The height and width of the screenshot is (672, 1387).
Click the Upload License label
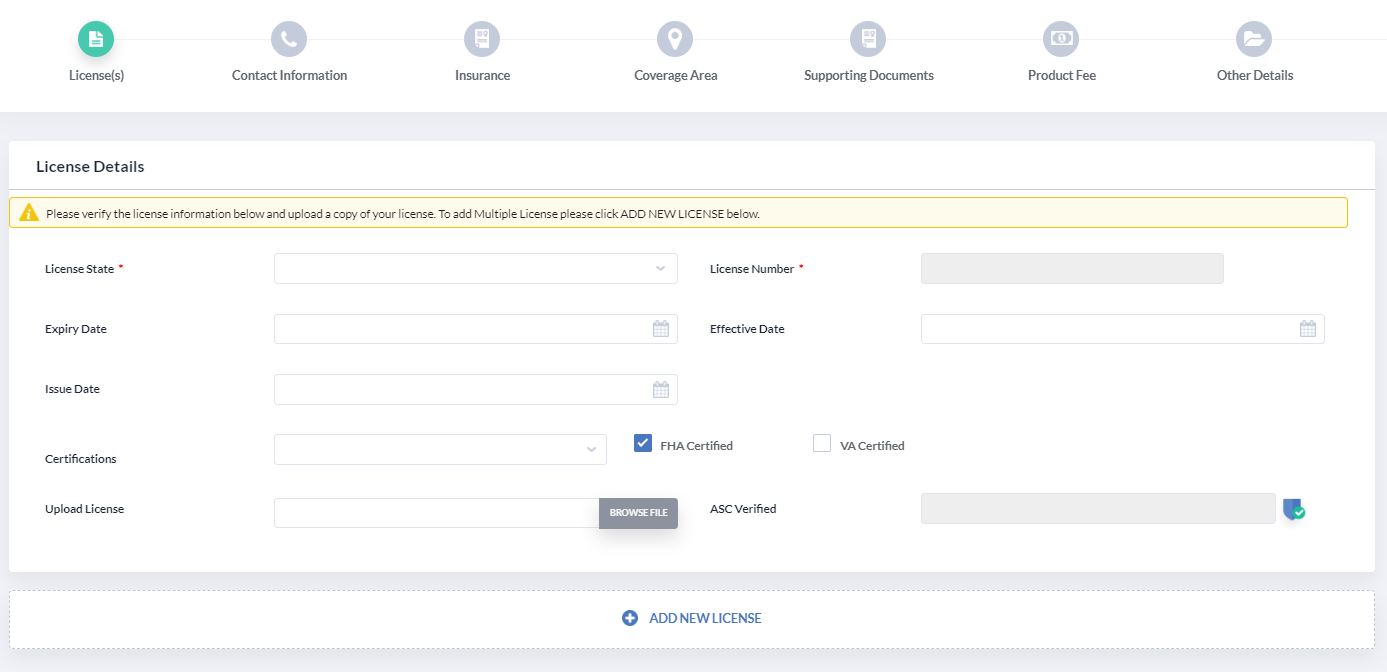(x=84, y=509)
